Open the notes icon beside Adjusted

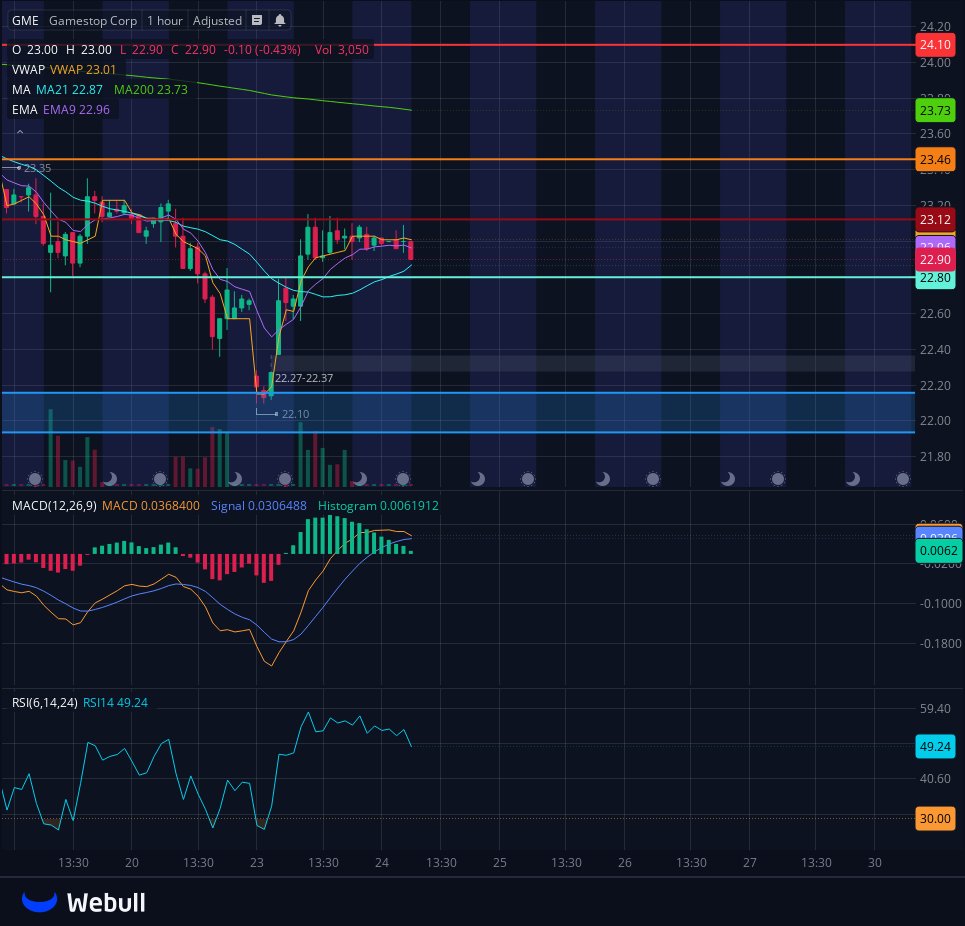[x=257, y=20]
